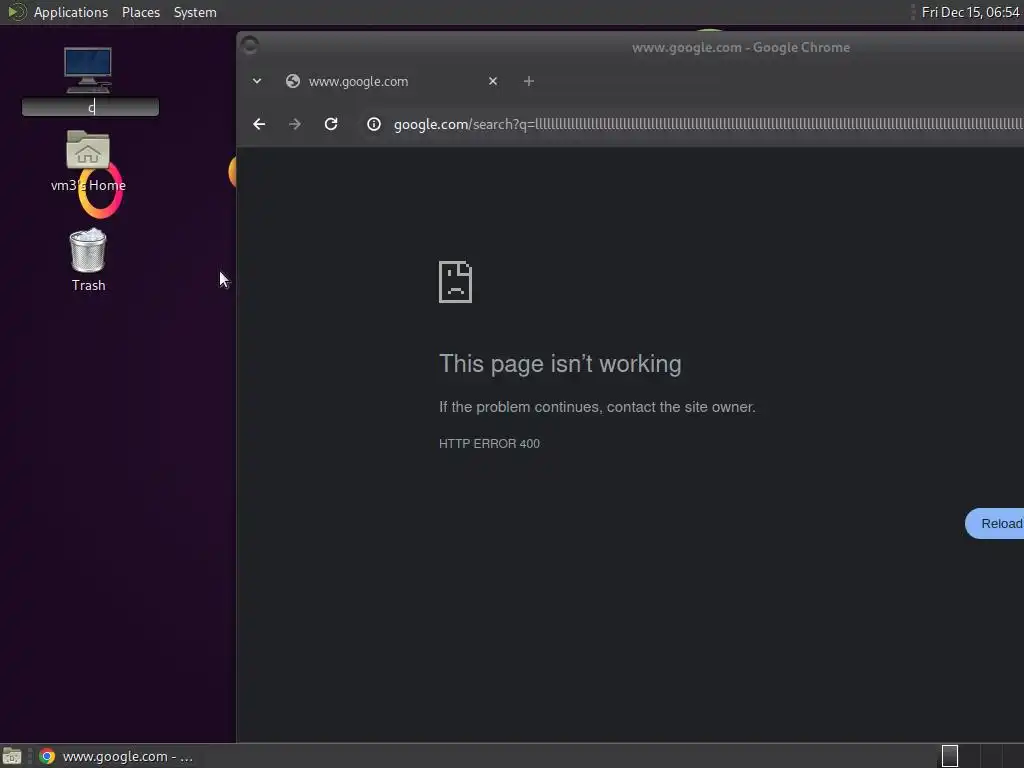Click the sad page error icon
The width and height of the screenshot is (1024, 768).
coord(455,282)
